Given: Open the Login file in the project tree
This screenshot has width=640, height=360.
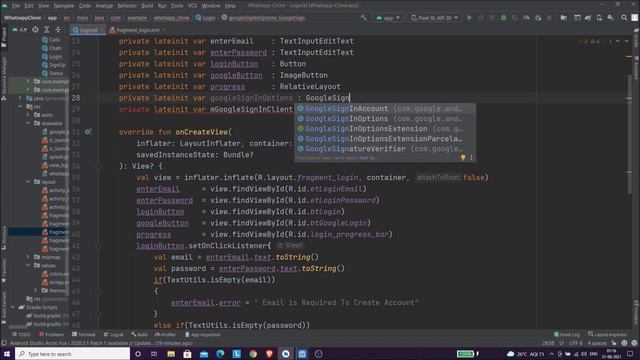Looking at the screenshot, I should click(x=52, y=56).
